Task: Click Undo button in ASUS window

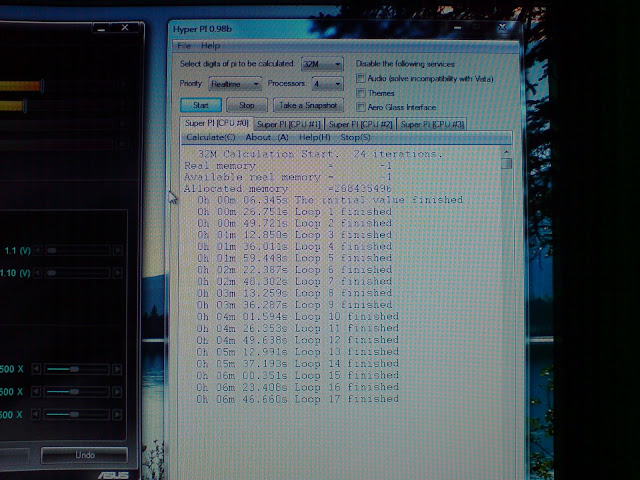Action: point(84,455)
